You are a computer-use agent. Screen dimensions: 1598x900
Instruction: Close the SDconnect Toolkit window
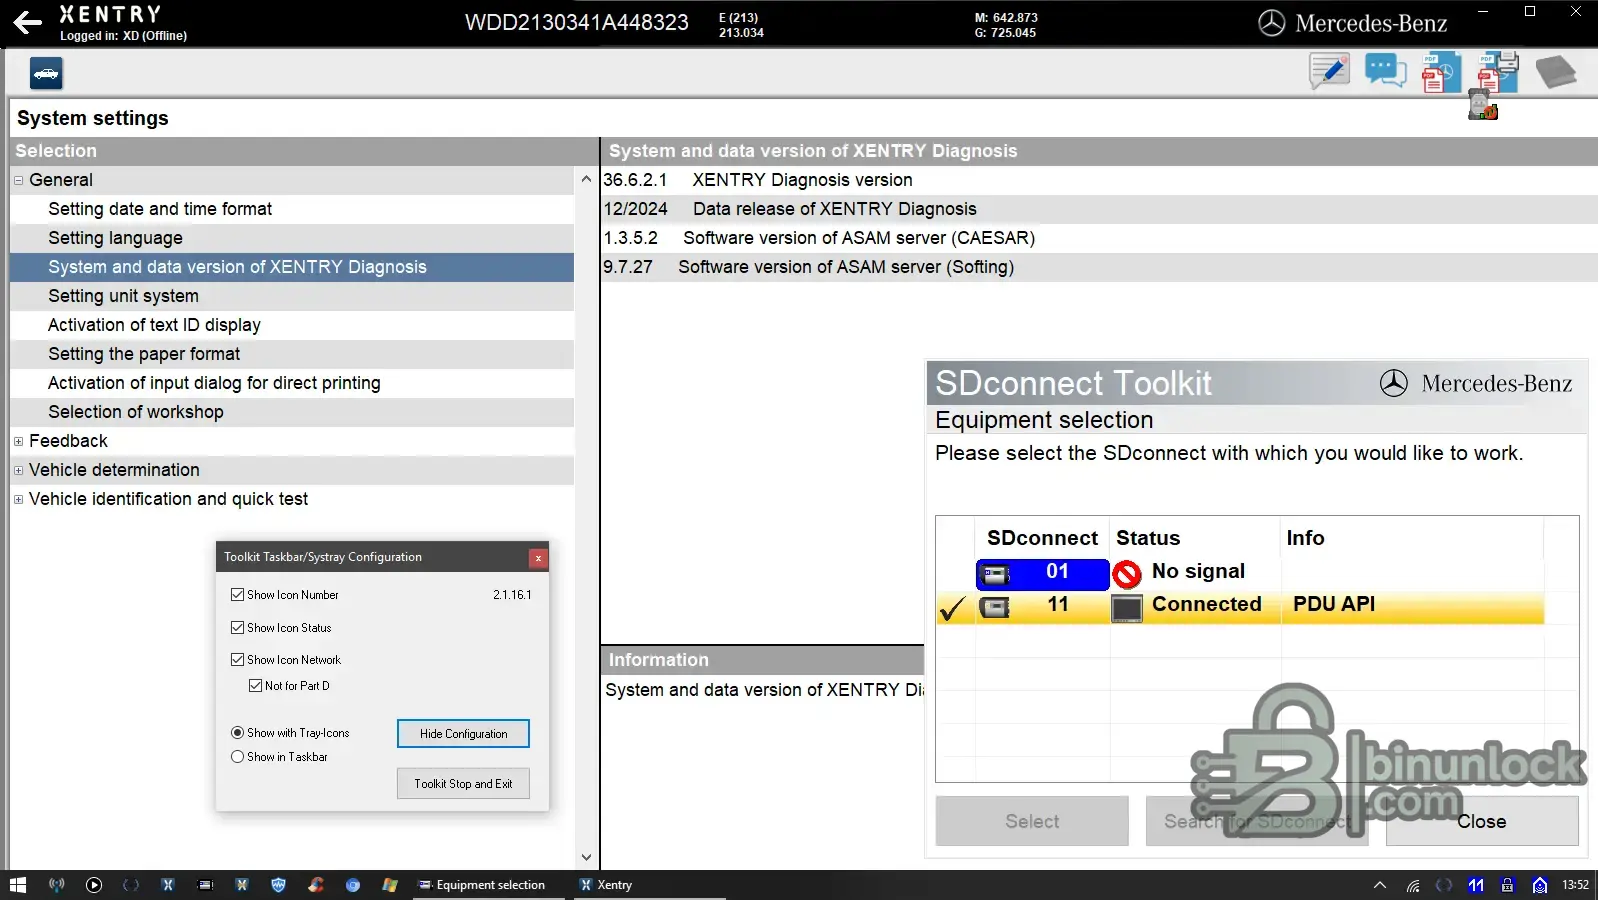(x=1482, y=821)
